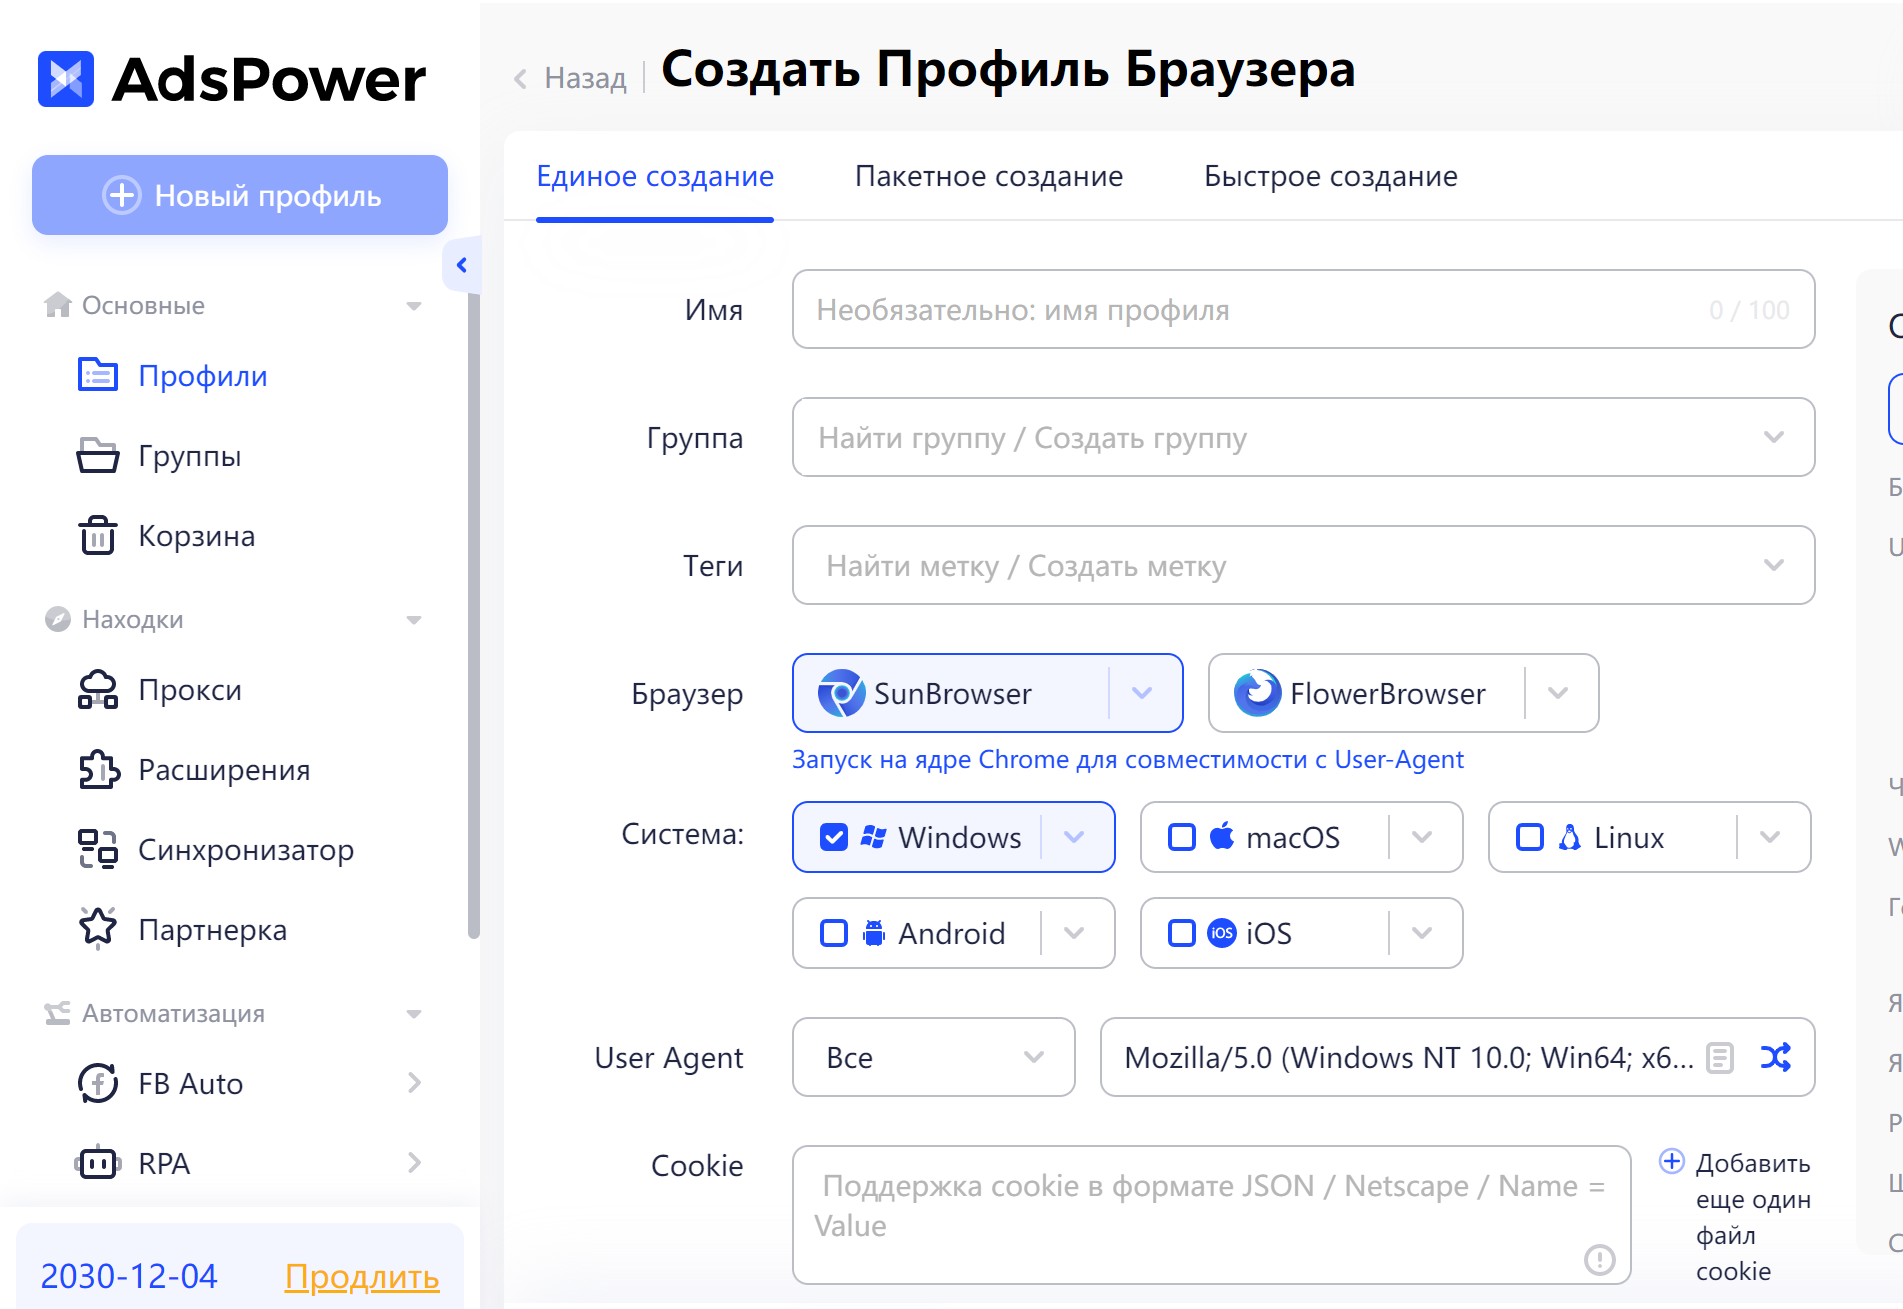Click the RPA robot icon
1903x1309 pixels.
pos(98,1163)
